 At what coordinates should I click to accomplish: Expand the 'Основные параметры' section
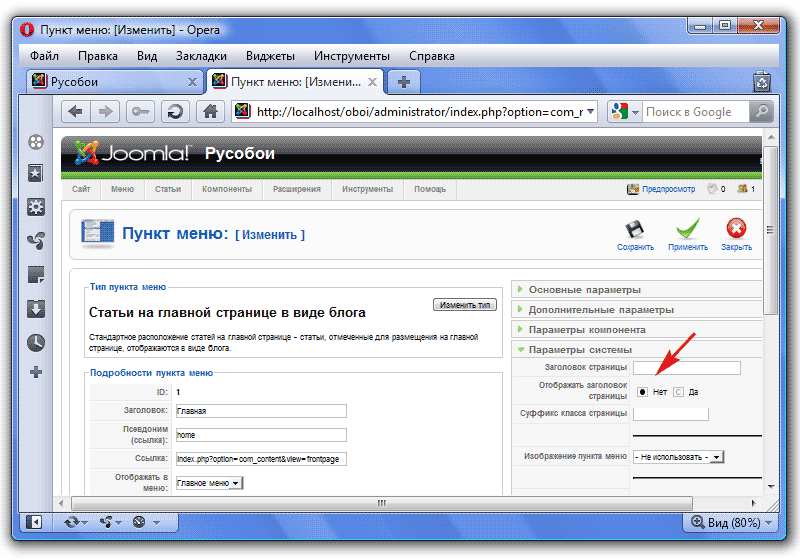pos(585,290)
